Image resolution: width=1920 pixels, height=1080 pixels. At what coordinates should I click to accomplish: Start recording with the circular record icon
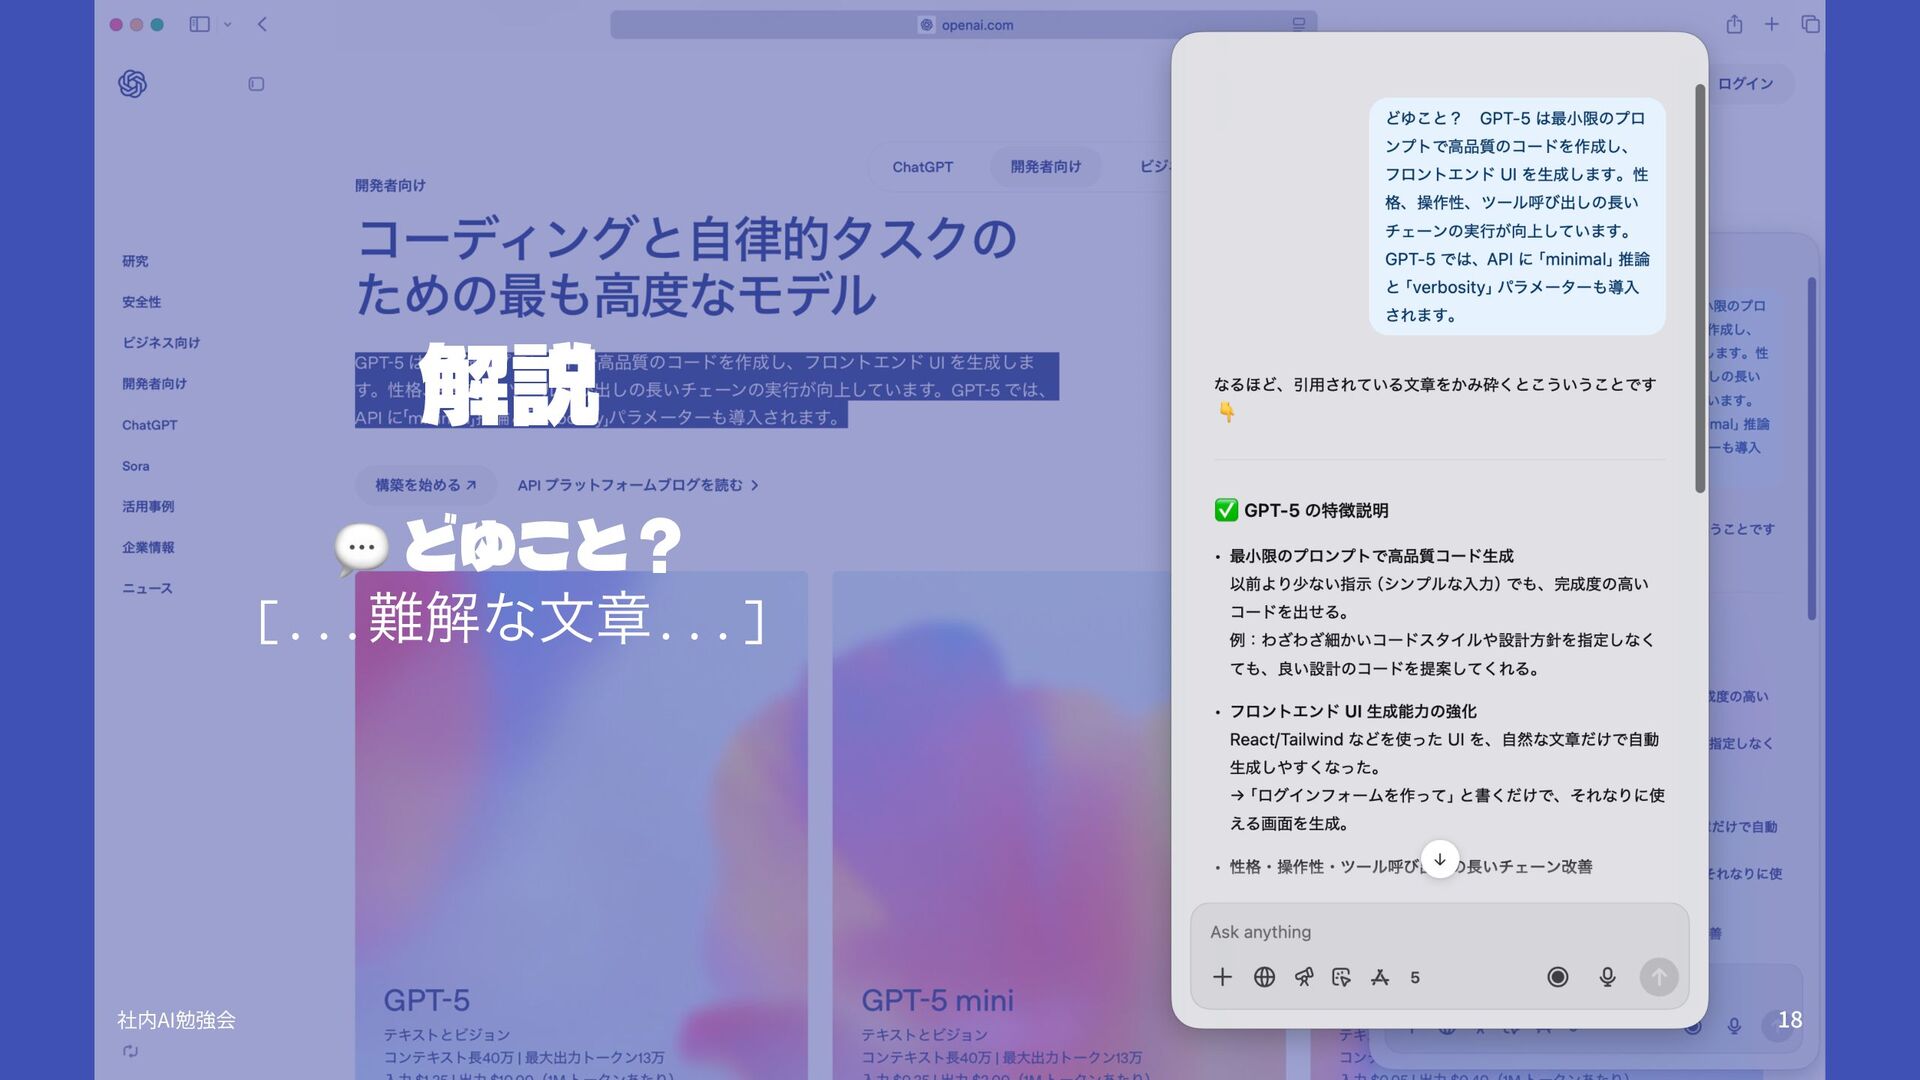tap(1557, 977)
